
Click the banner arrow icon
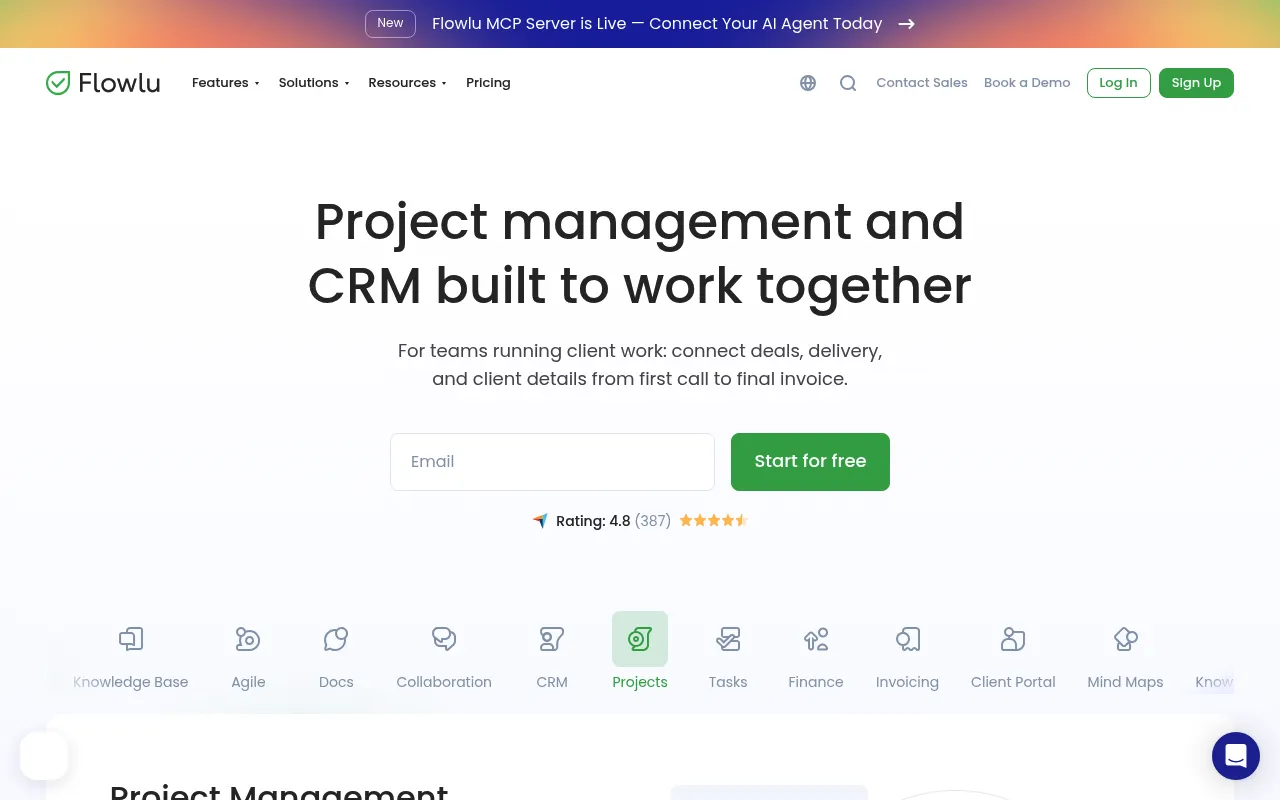point(906,24)
